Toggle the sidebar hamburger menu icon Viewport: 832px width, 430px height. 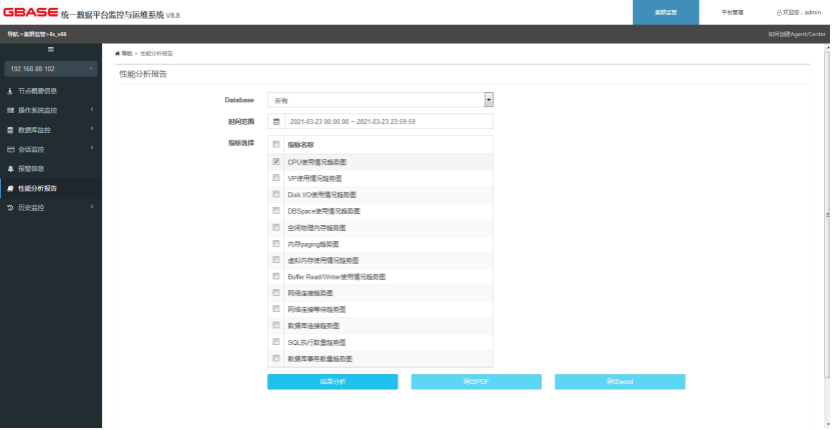[51, 49]
